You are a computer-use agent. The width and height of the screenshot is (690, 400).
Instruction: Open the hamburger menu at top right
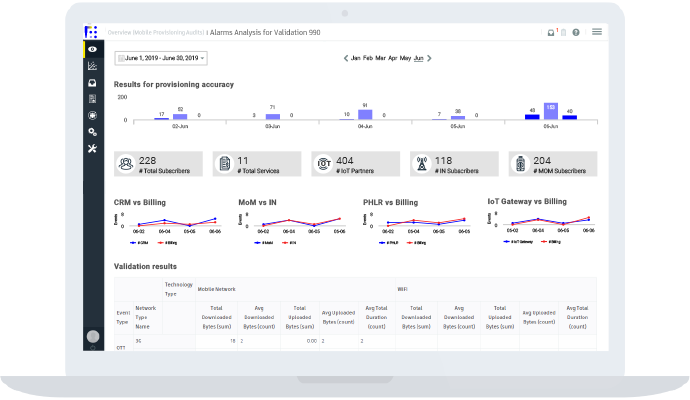[x=597, y=32]
